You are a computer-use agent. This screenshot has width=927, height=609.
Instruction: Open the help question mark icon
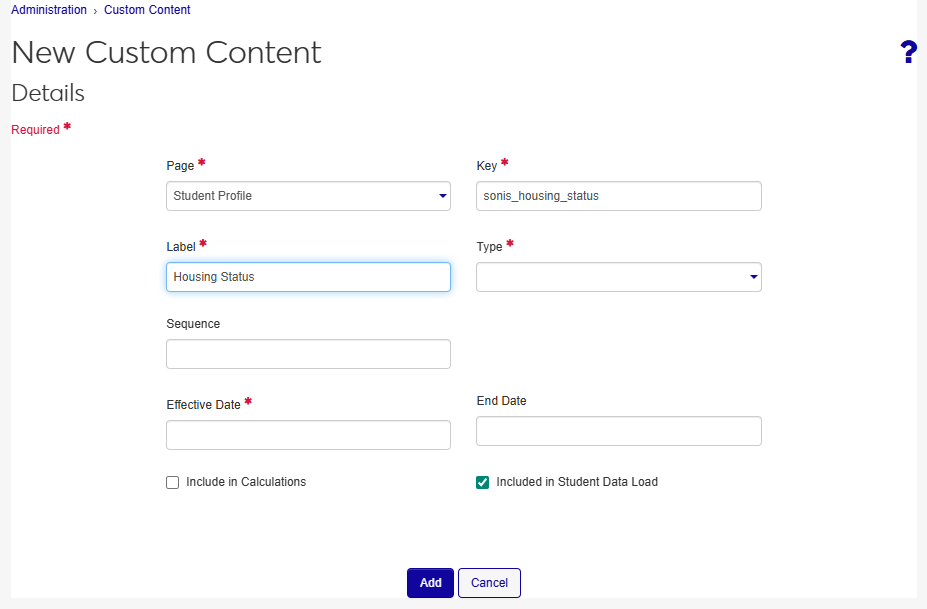(908, 53)
